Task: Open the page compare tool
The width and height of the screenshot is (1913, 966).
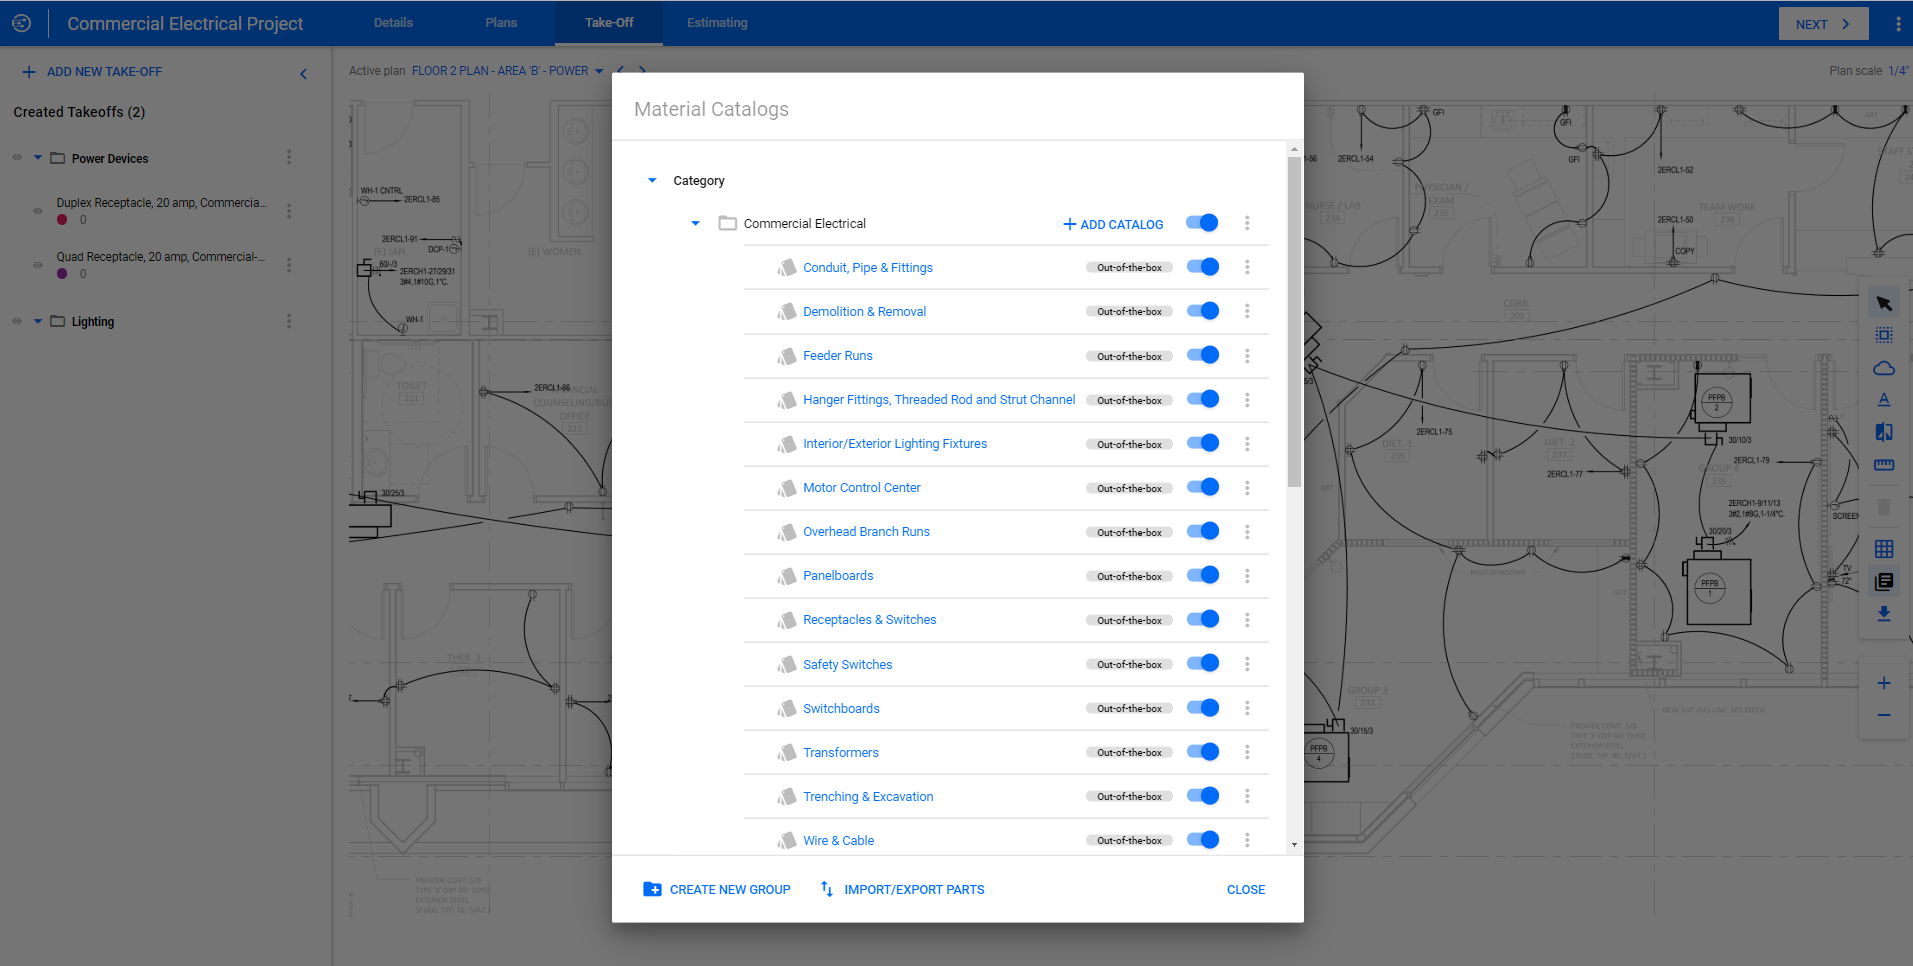Action: click(x=1884, y=432)
